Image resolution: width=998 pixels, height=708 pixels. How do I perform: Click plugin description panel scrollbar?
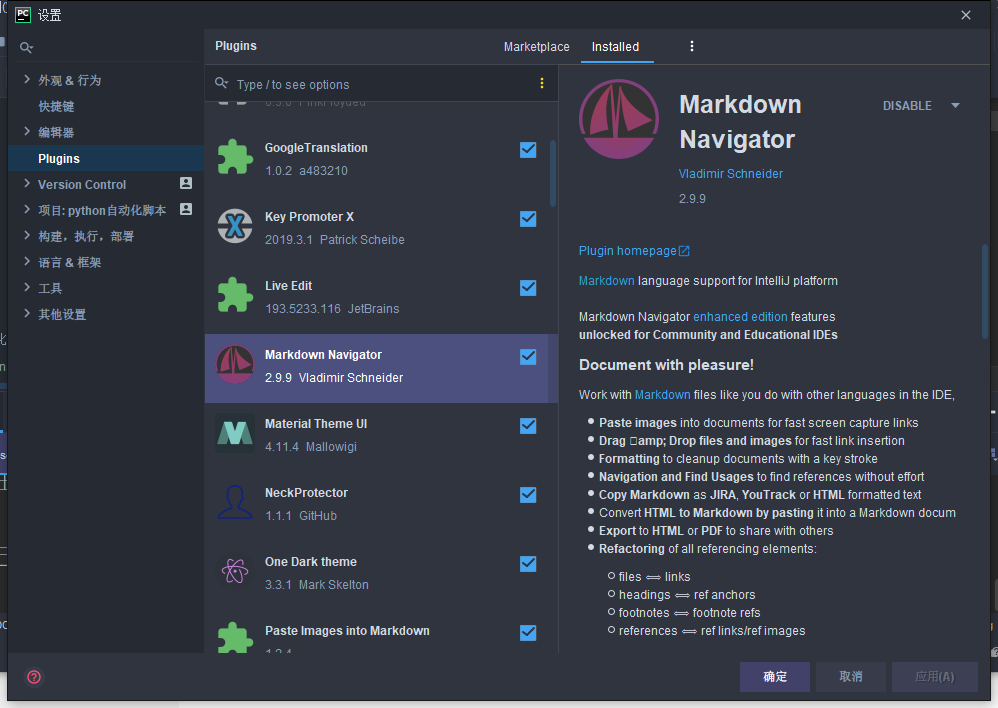pyautogui.click(x=985, y=291)
